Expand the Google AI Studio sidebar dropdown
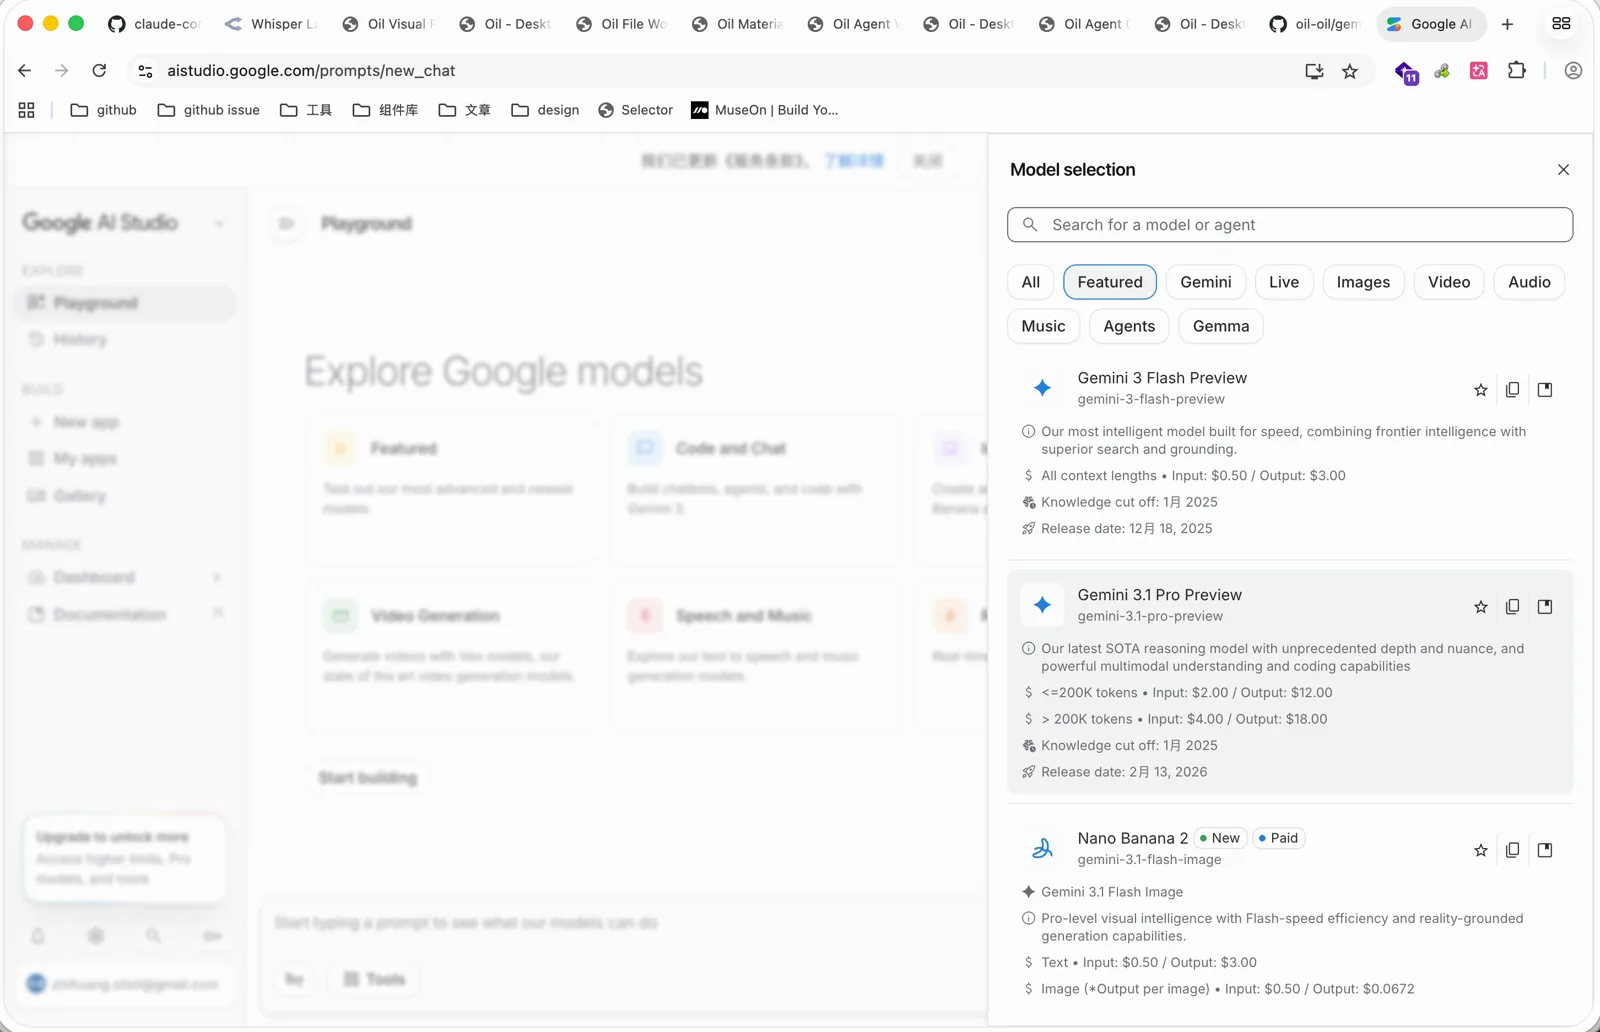The image size is (1600, 1032). 219,223
